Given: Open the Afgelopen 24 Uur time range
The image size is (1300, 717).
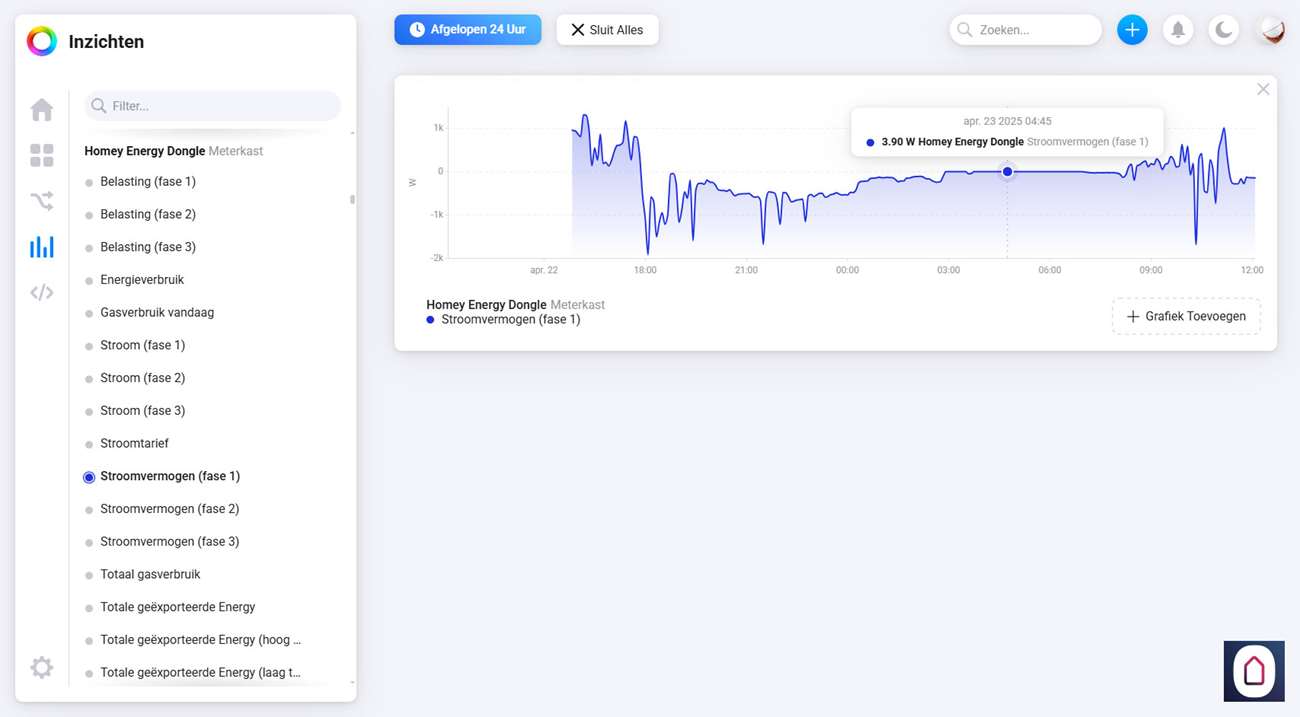Looking at the screenshot, I should [468, 30].
